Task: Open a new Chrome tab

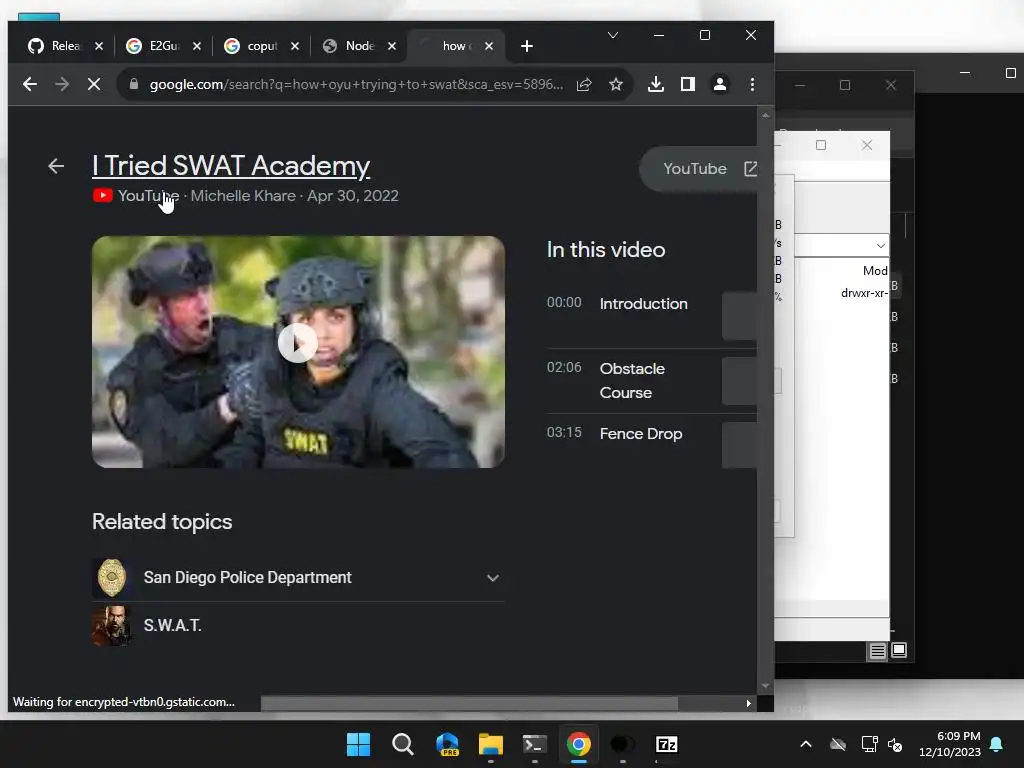Action: 526,46
